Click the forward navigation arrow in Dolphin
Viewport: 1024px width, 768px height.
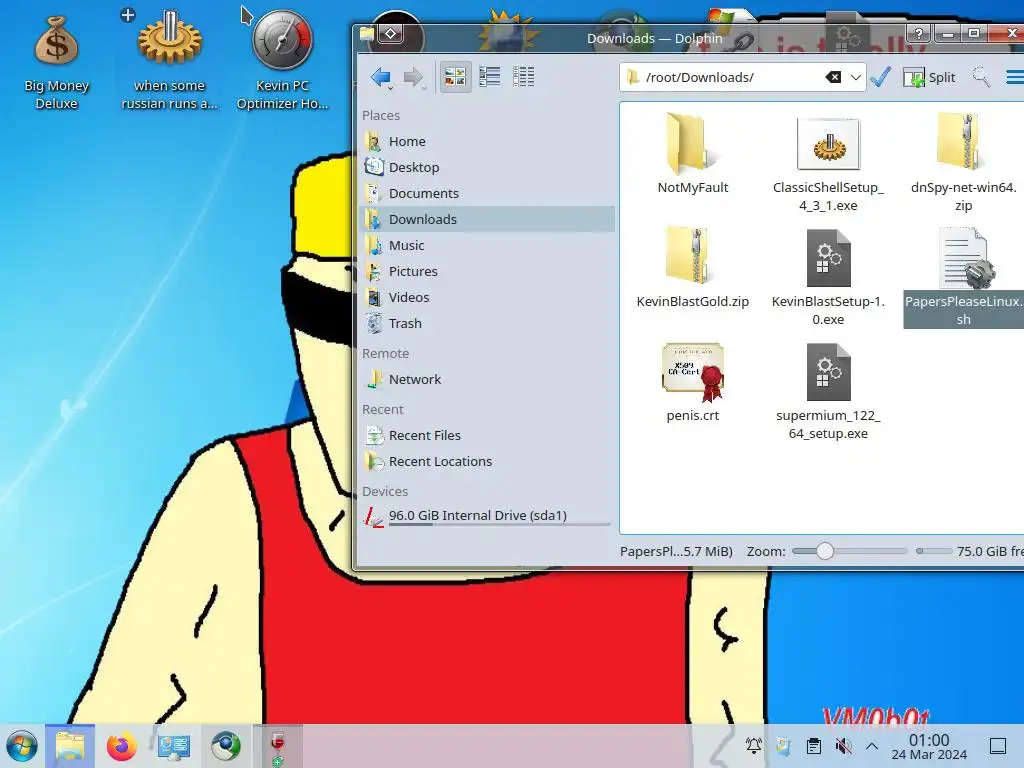point(413,77)
